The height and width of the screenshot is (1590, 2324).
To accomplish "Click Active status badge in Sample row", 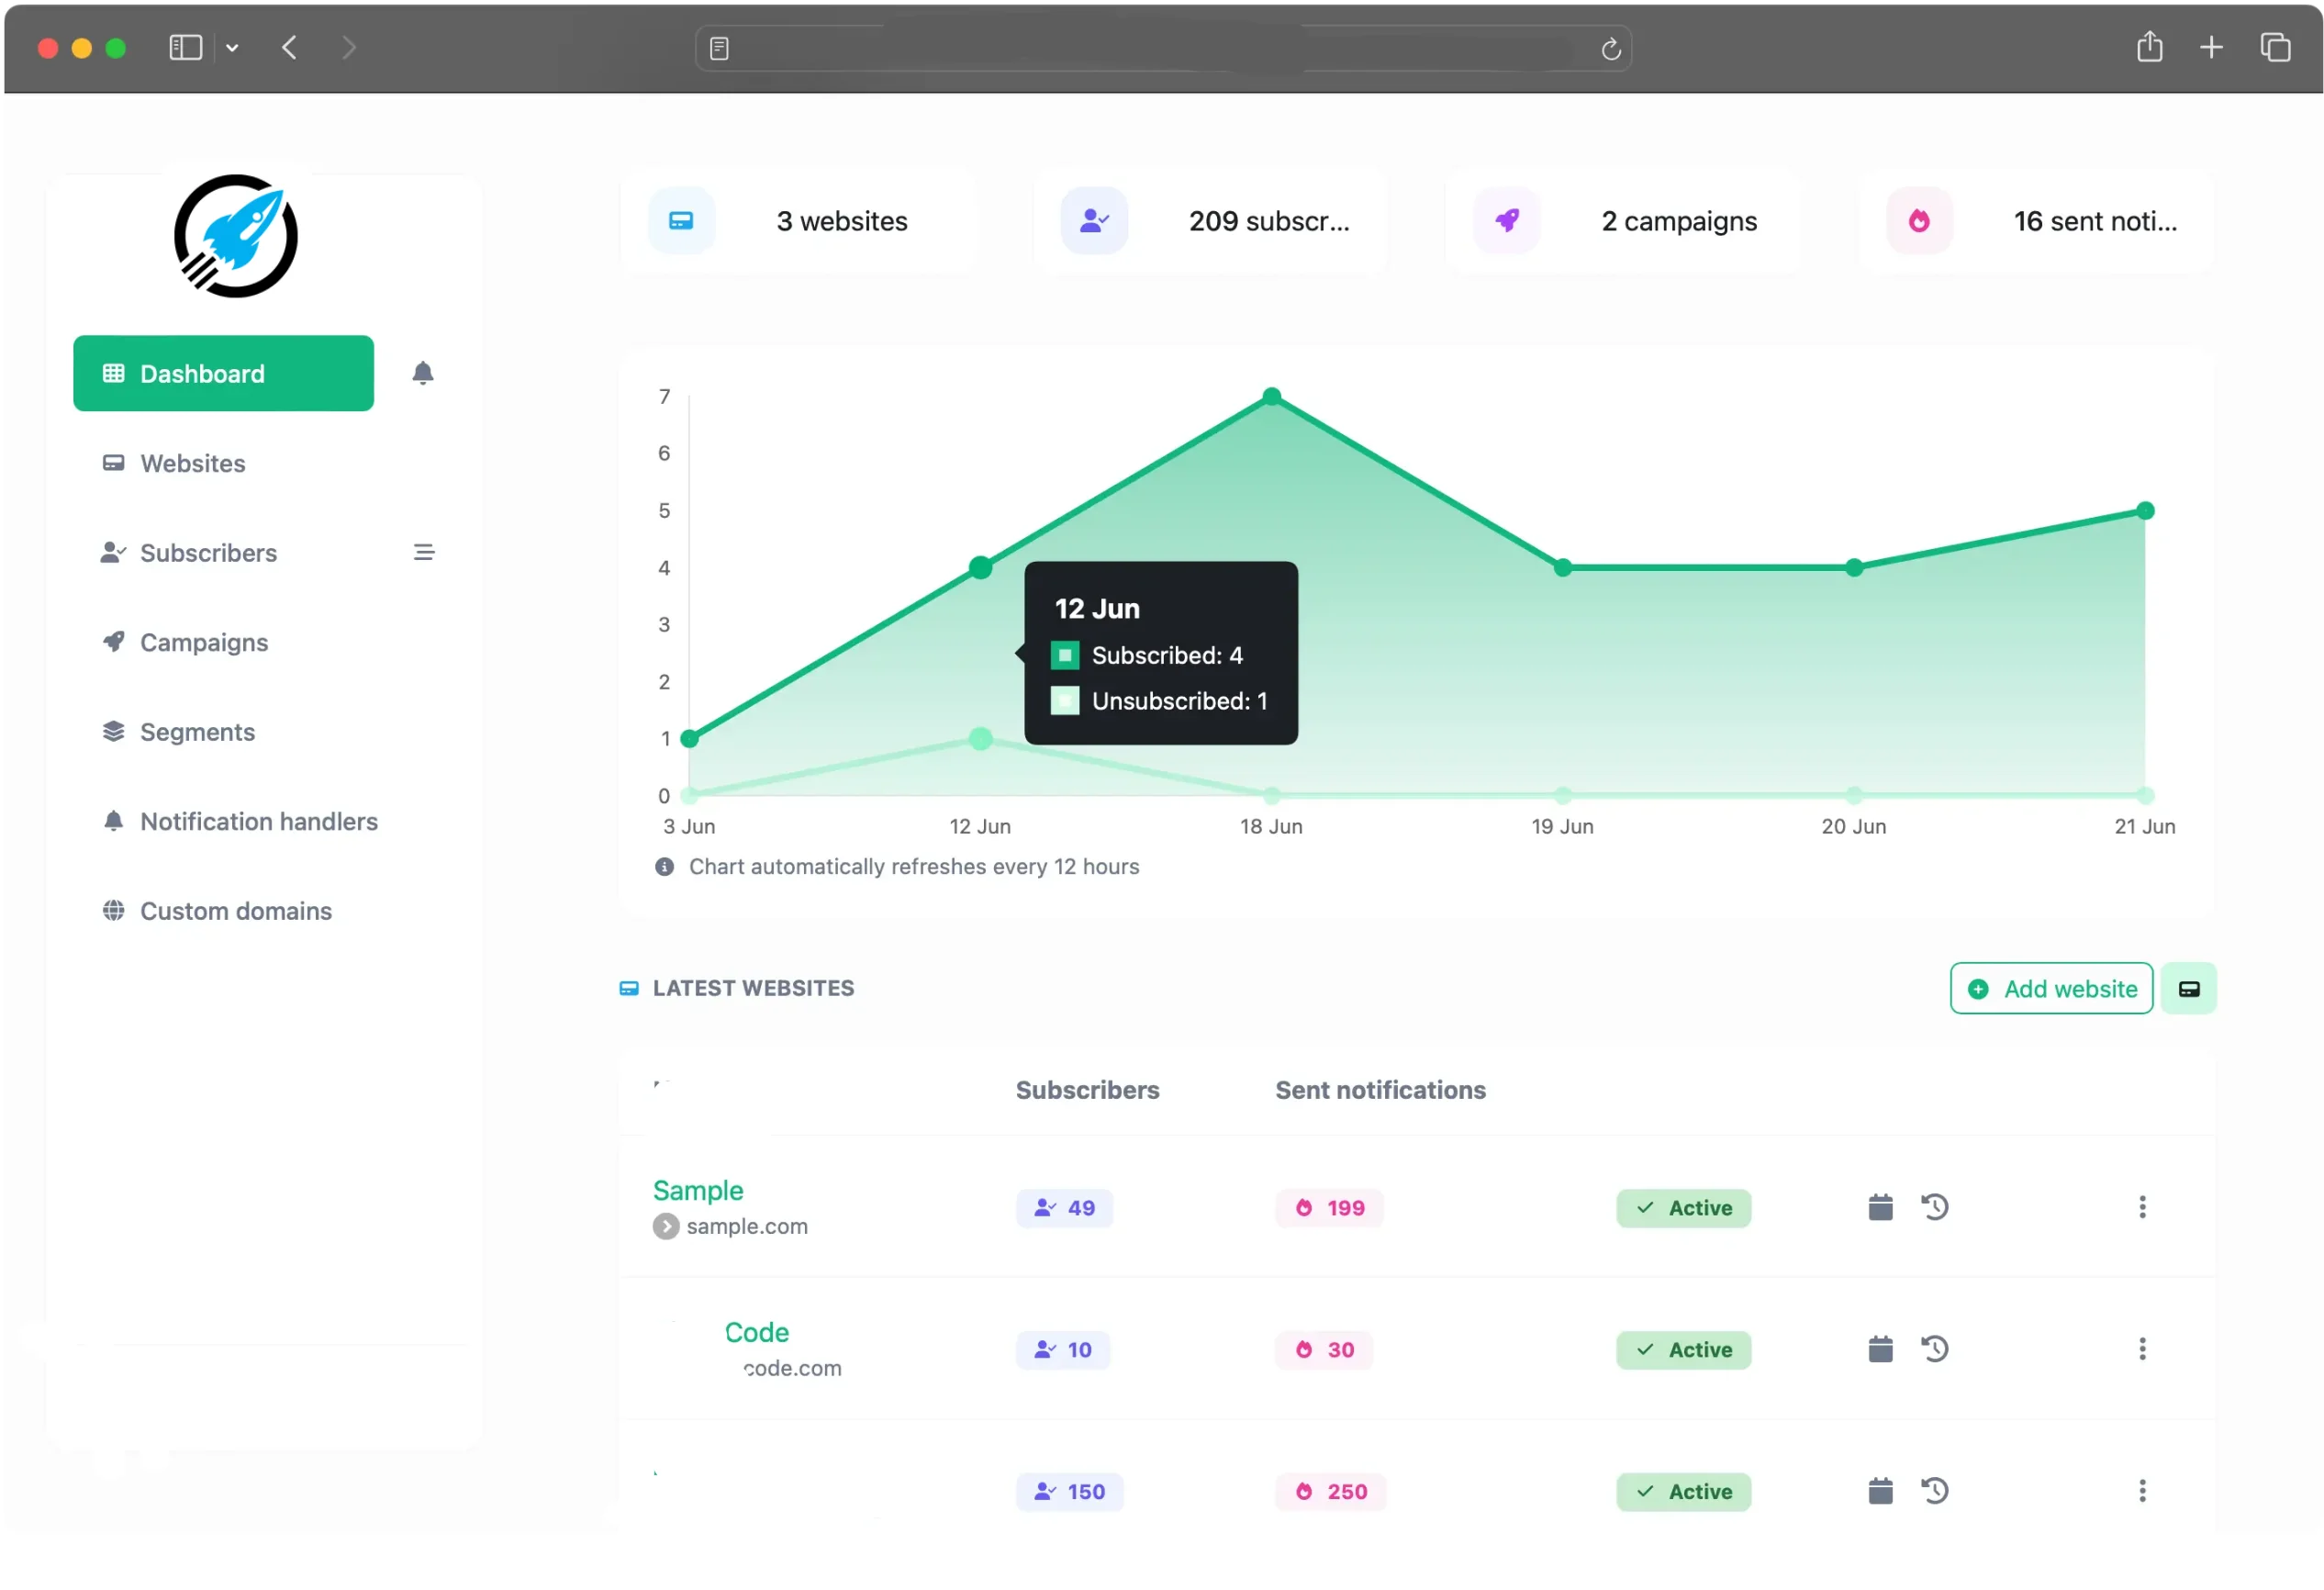I will pyautogui.click(x=1684, y=1207).
